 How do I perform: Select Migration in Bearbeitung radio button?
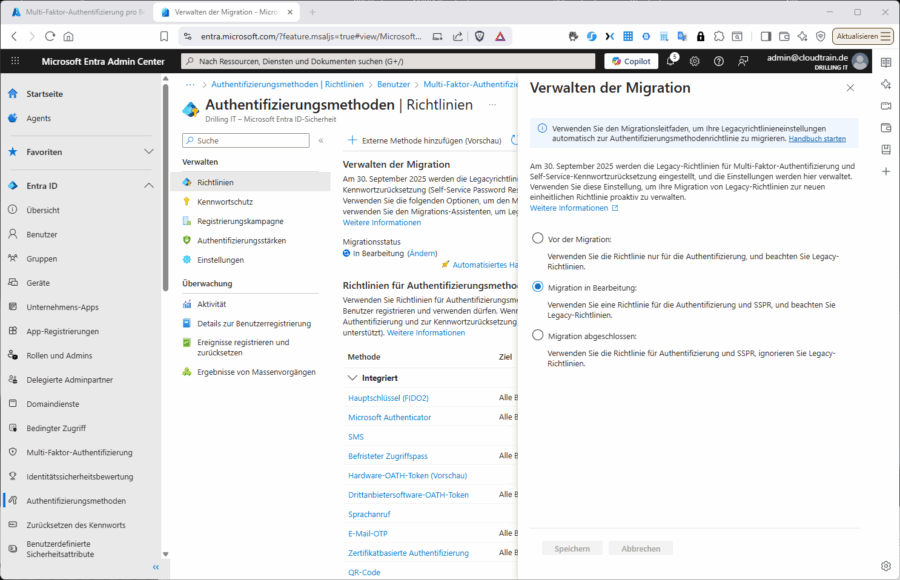(537, 287)
